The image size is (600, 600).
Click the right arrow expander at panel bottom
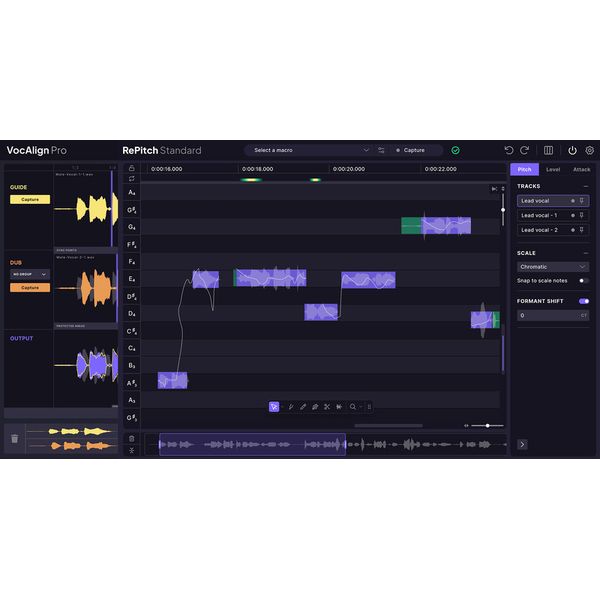(522, 444)
